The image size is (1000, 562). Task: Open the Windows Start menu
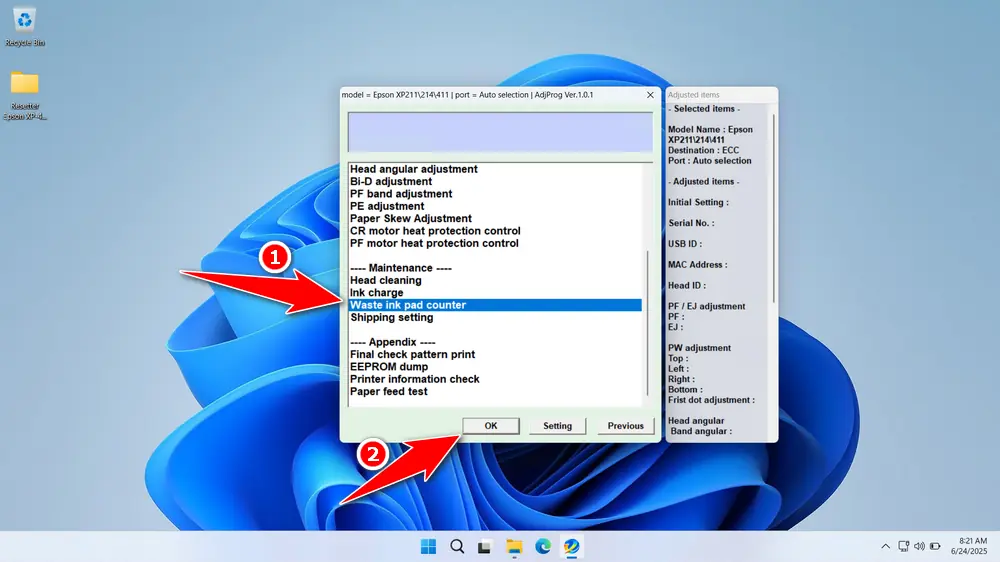tap(429, 547)
